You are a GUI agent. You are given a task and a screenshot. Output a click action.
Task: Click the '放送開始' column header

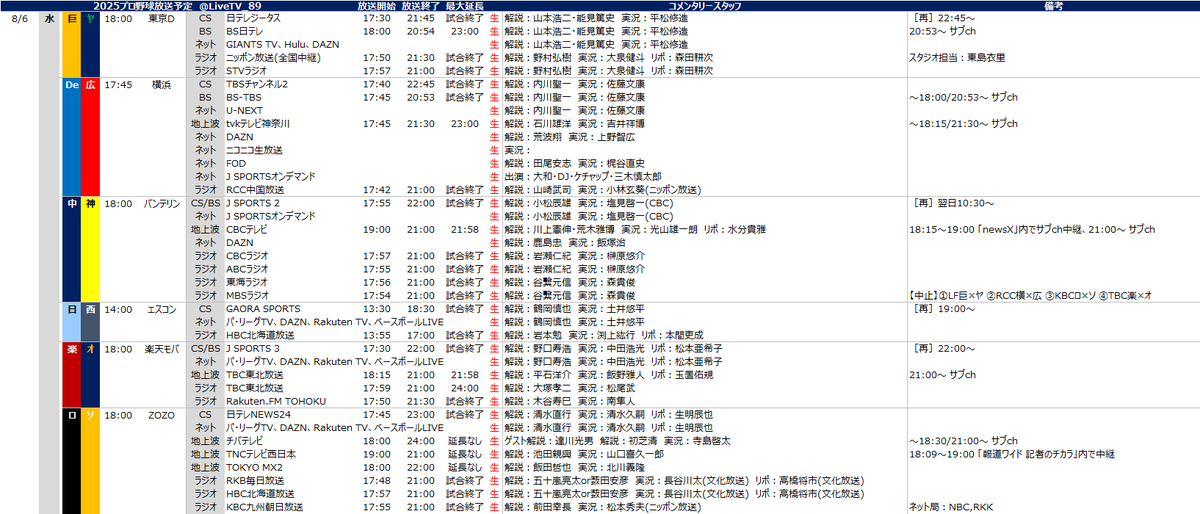(377, 6)
